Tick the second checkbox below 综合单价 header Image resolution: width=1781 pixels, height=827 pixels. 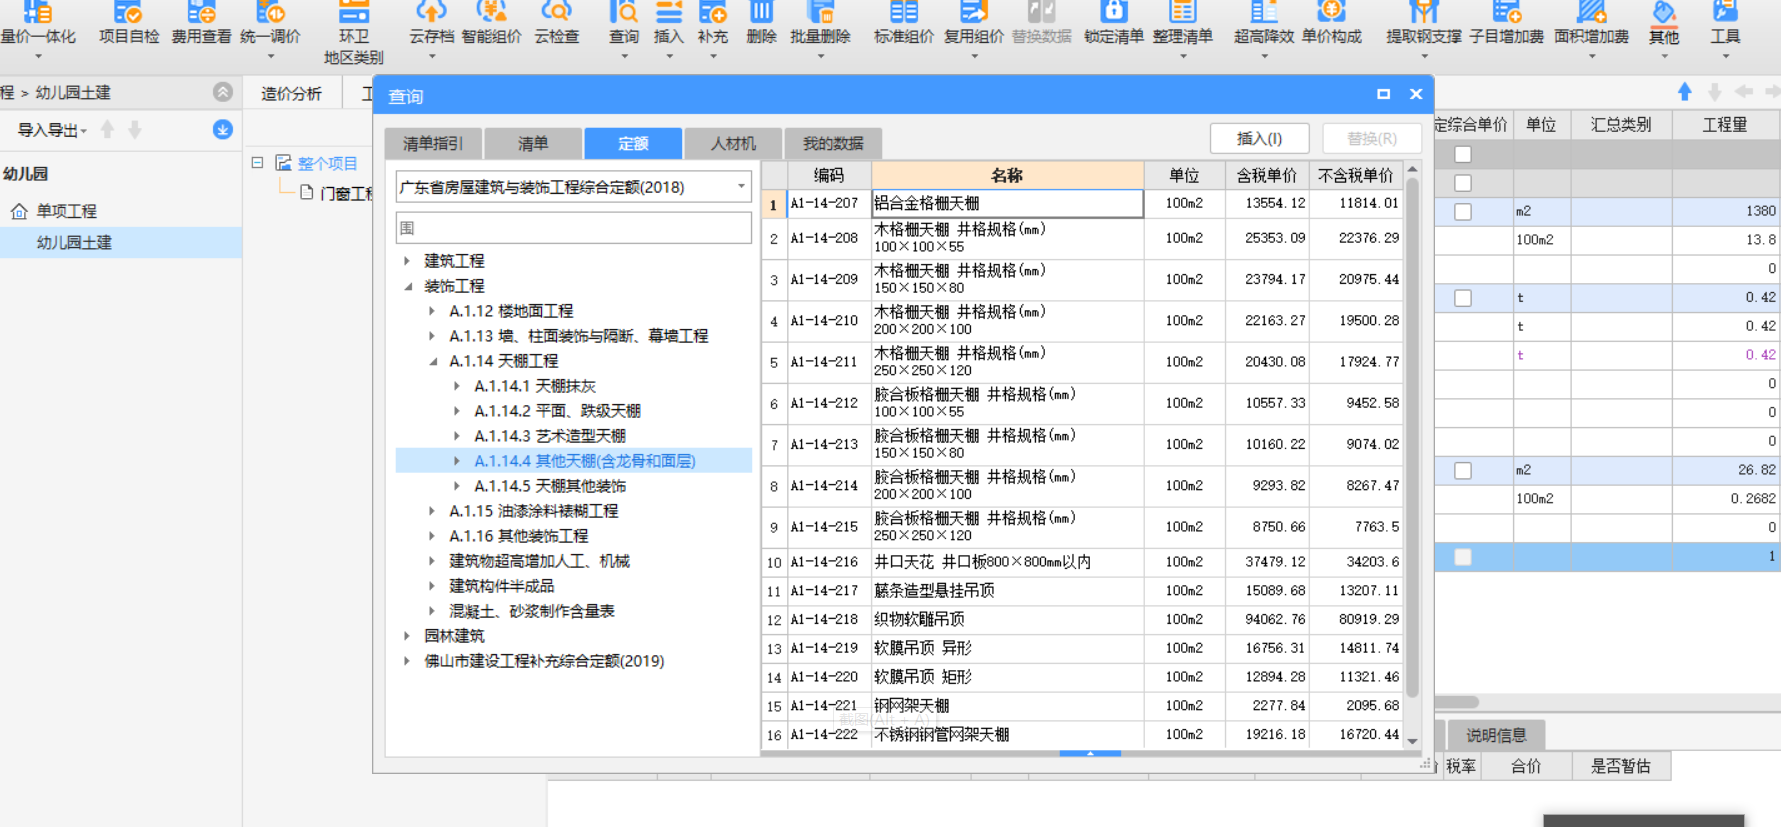click(1463, 183)
